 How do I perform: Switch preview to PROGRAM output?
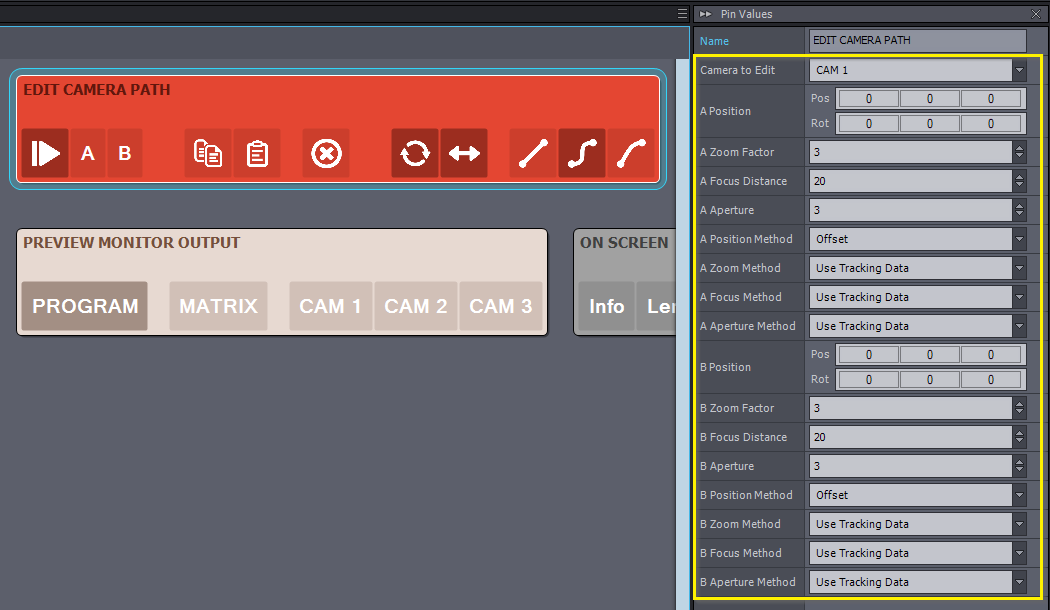click(85, 306)
